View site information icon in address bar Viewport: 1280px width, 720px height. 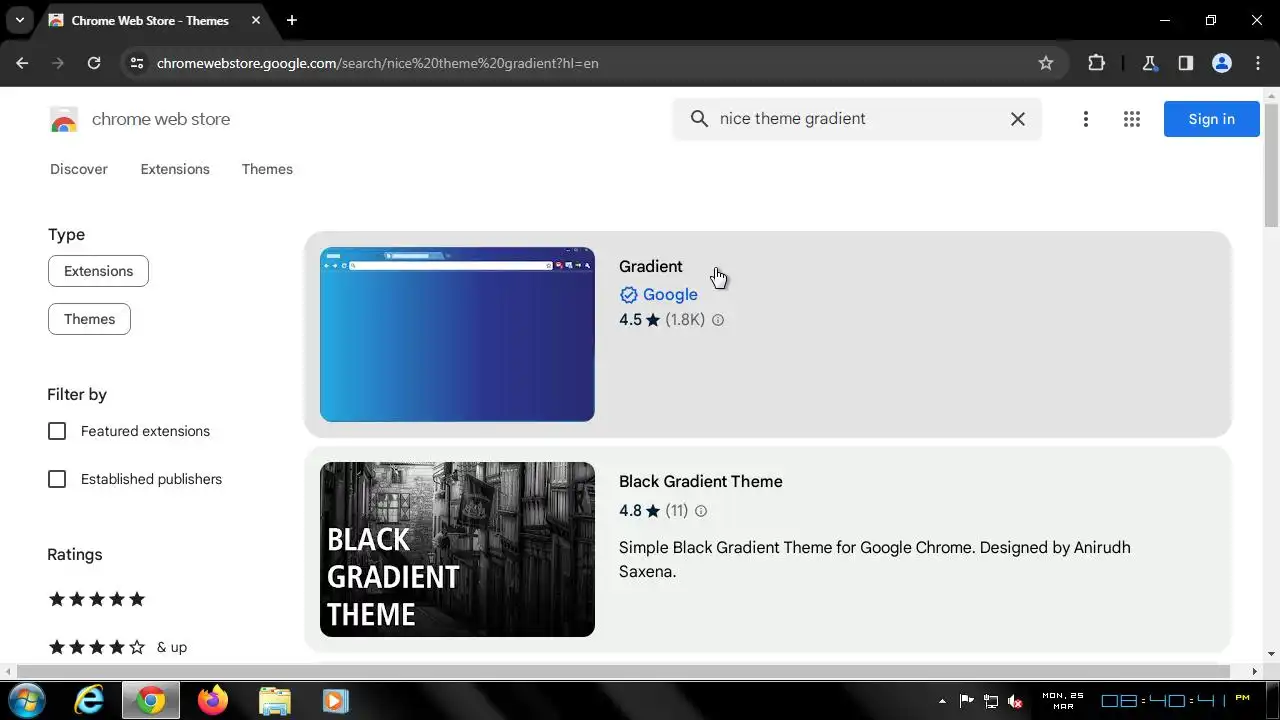pyautogui.click(x=137, y=63)
